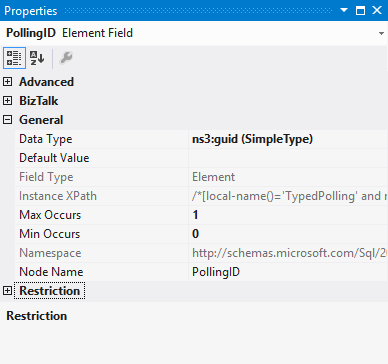Viewport: 388px width, 364px height.
Task: Switch to Categorized view icon
Action: (x=14, y=58)
